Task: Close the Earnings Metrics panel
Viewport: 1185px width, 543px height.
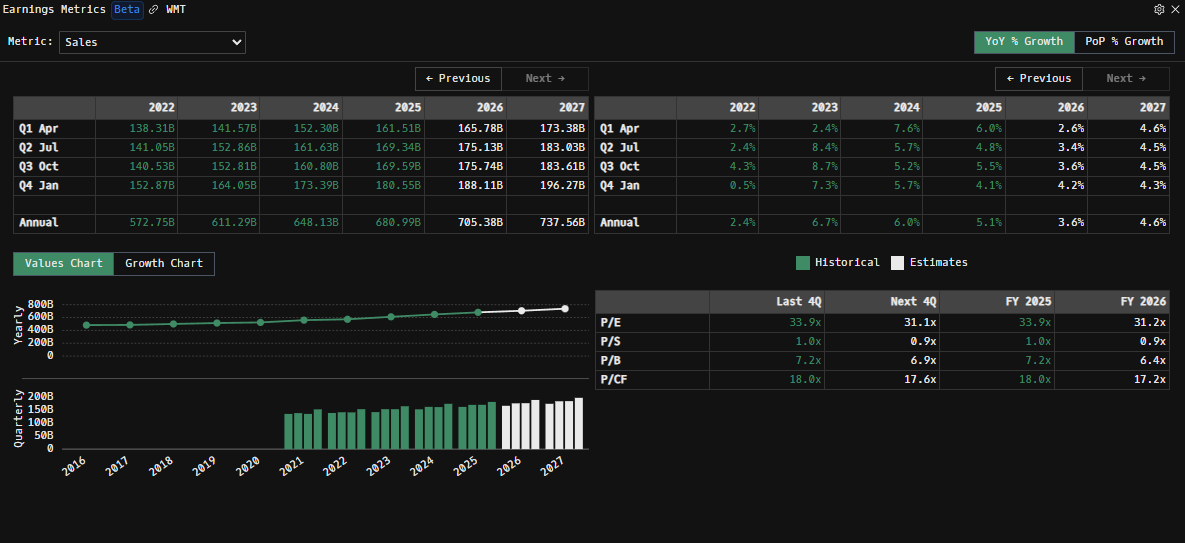Action: click(x=1174, y=10)
